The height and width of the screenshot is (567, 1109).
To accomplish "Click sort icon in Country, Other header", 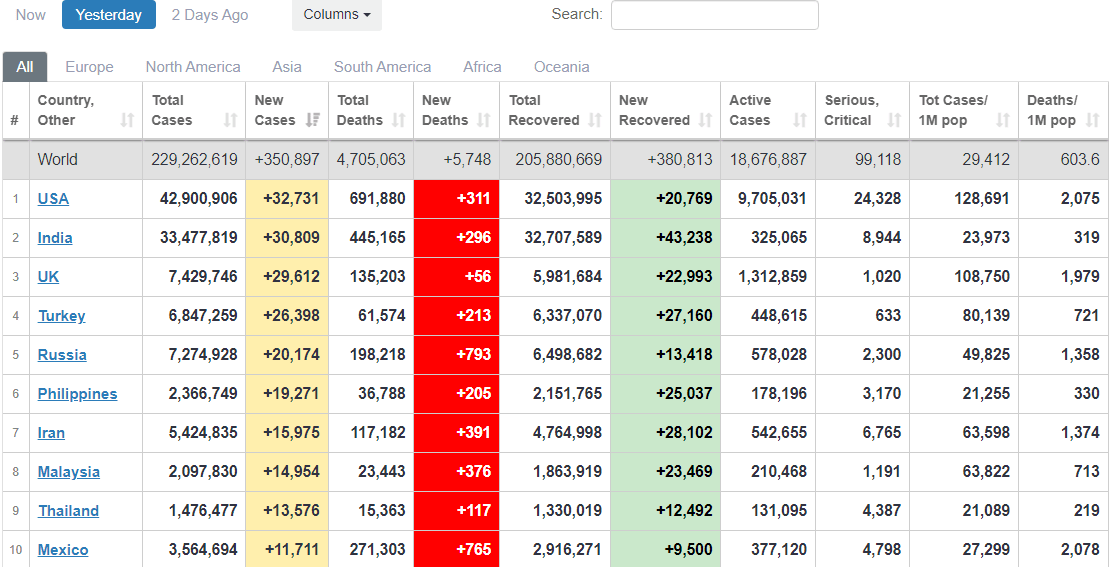I will 127,120.
